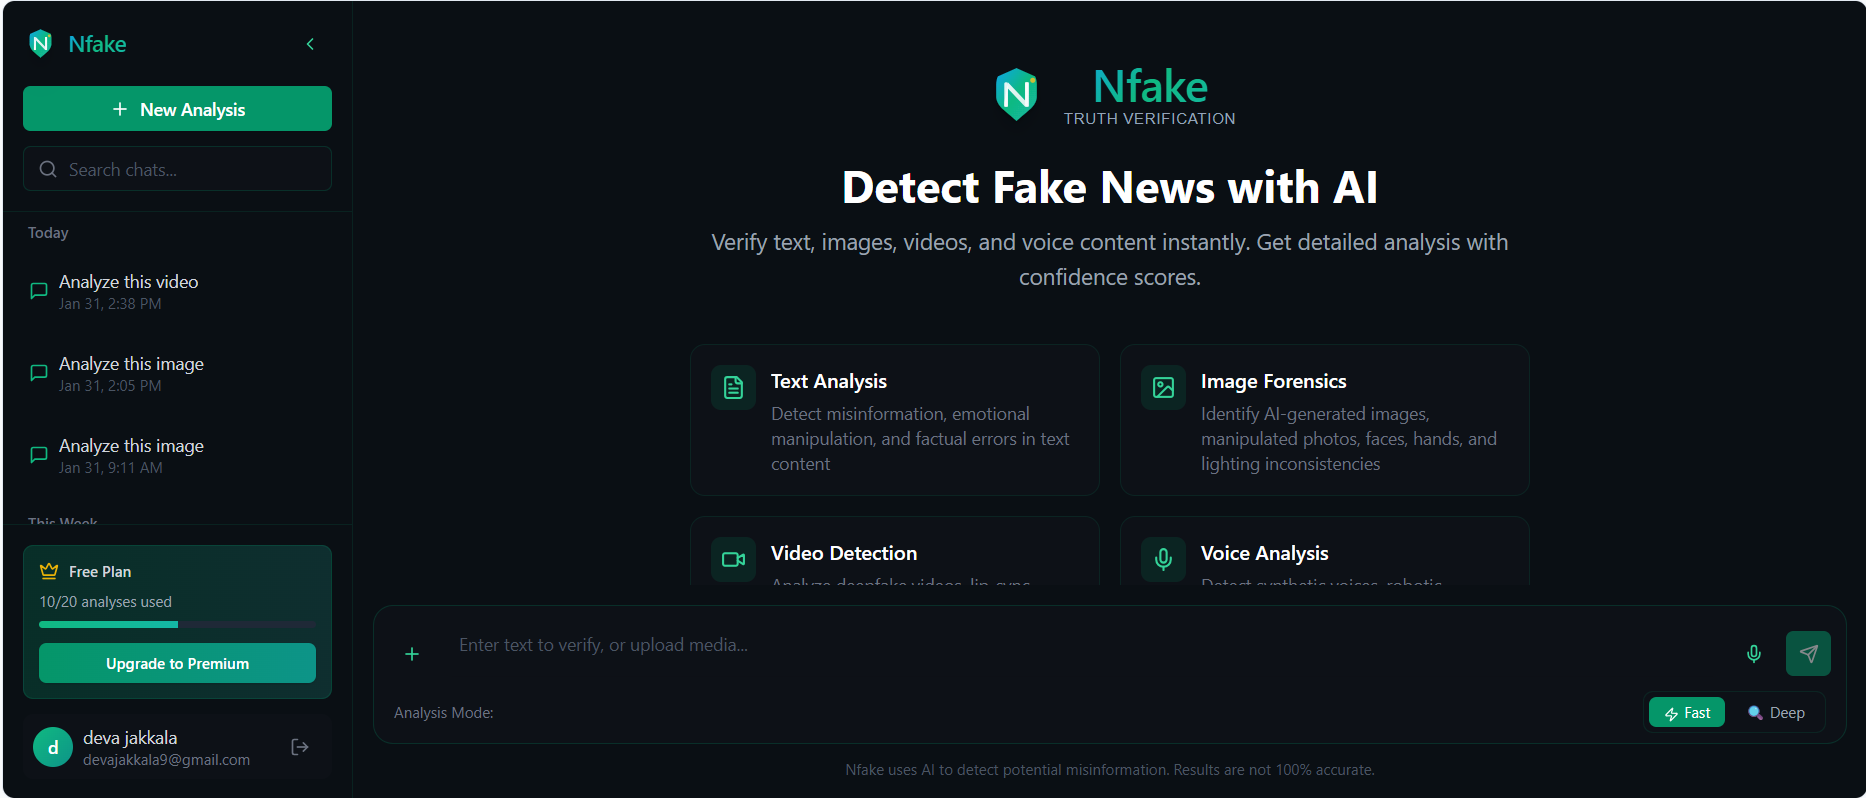
Task: Click the Nfake shield logo in sidebar
Action: (40, 43)
